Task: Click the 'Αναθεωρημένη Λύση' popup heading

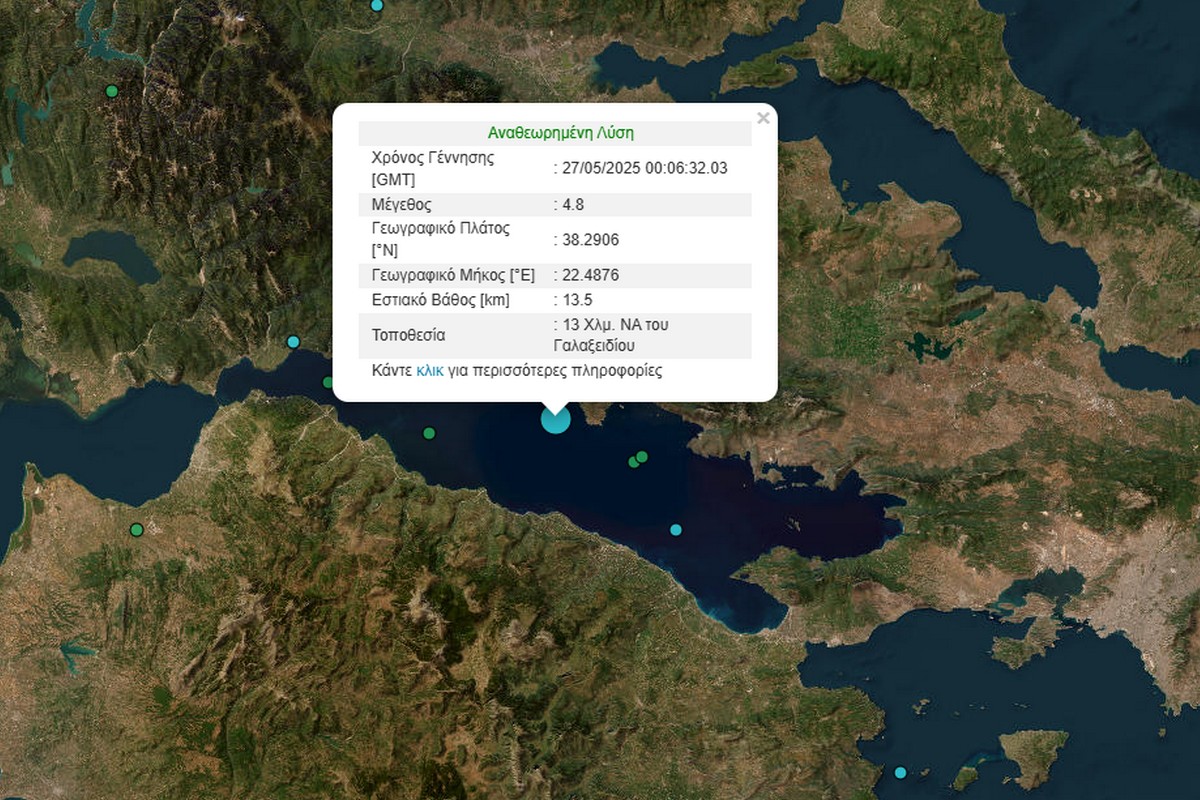Action: pyautogui.click(x=560, y=133)
